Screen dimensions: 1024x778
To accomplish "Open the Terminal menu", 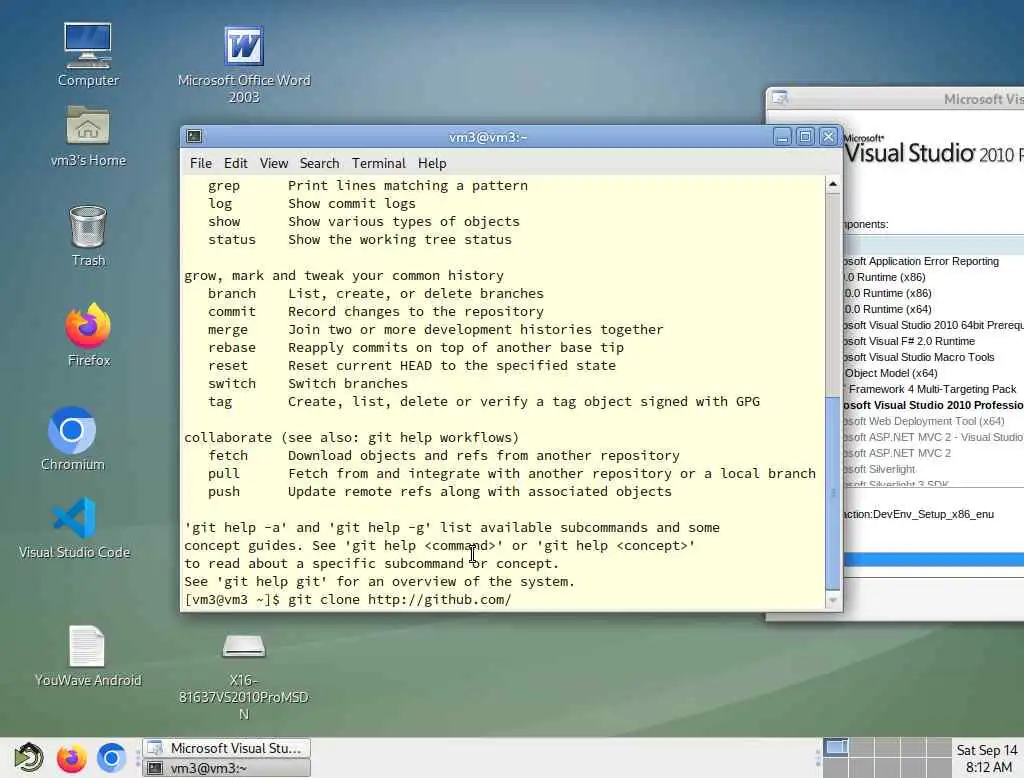I will [379, 163].
